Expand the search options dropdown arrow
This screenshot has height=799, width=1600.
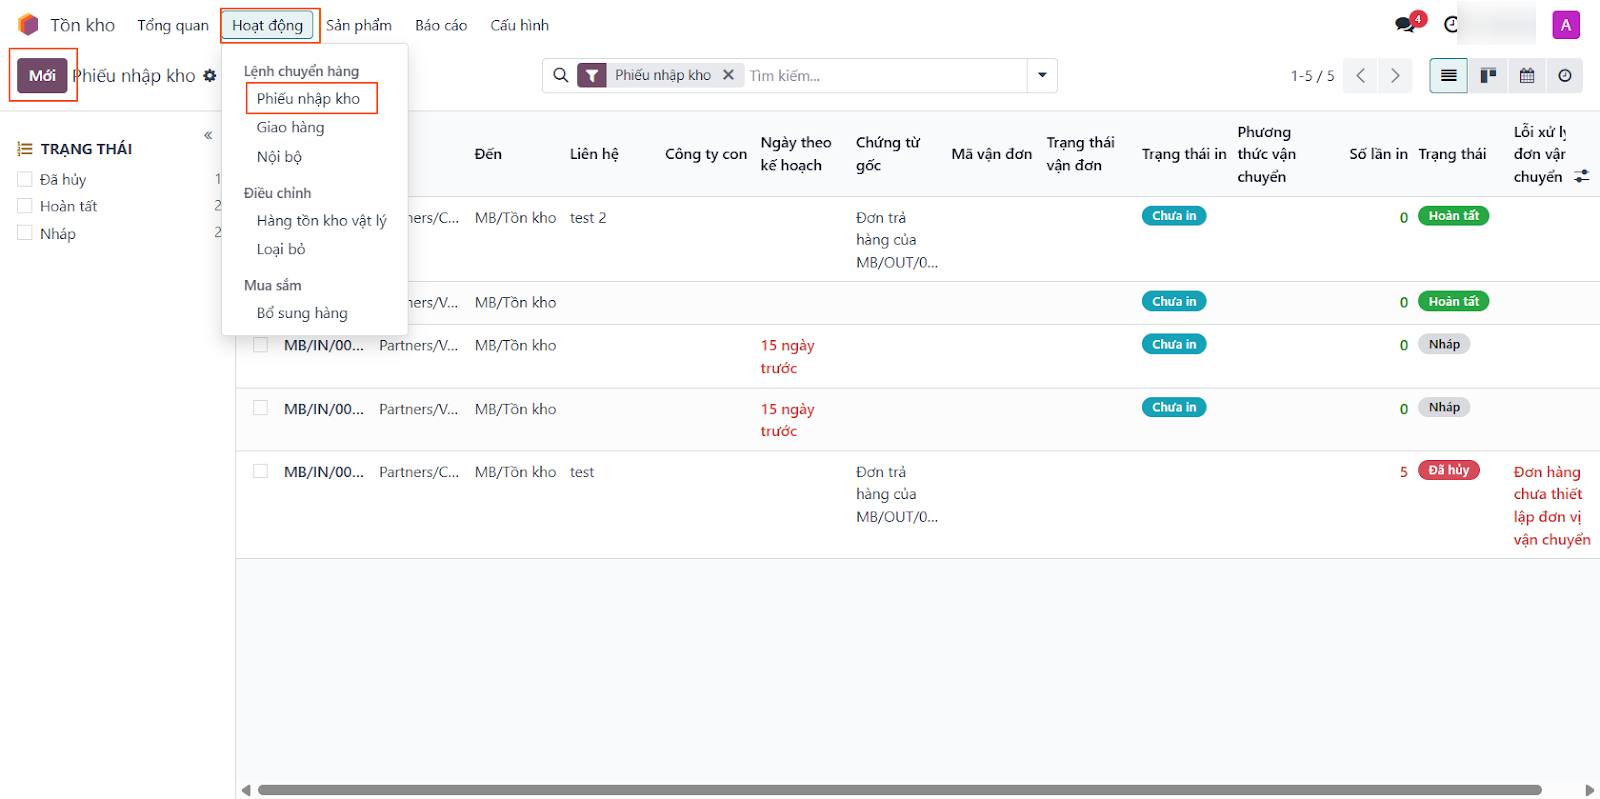[1042, 75]
